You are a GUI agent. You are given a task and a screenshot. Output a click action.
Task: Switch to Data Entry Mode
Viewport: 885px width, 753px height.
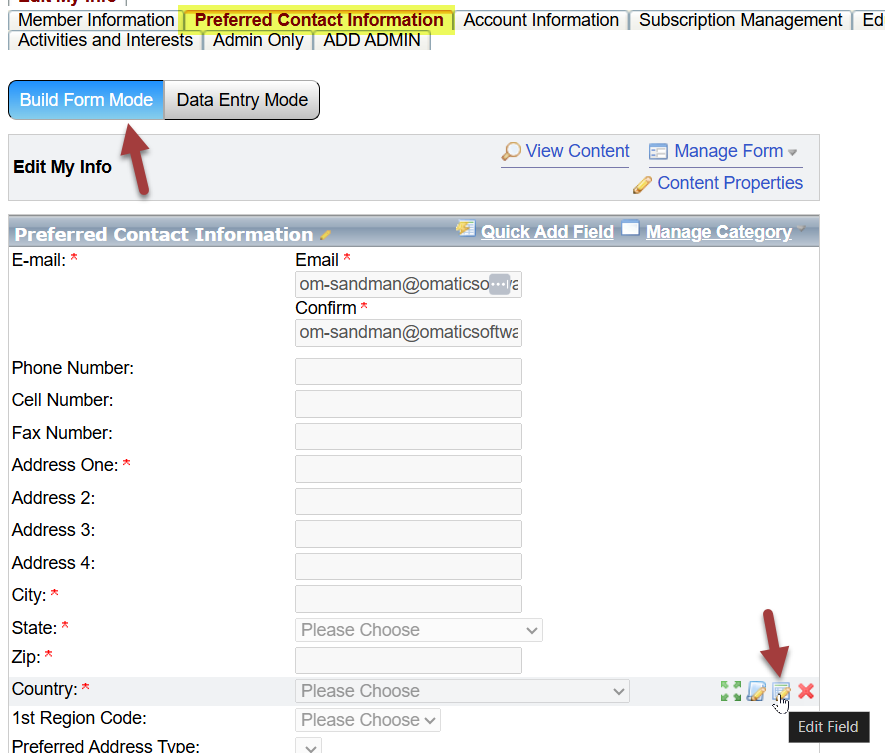click(x=242, y=100)
